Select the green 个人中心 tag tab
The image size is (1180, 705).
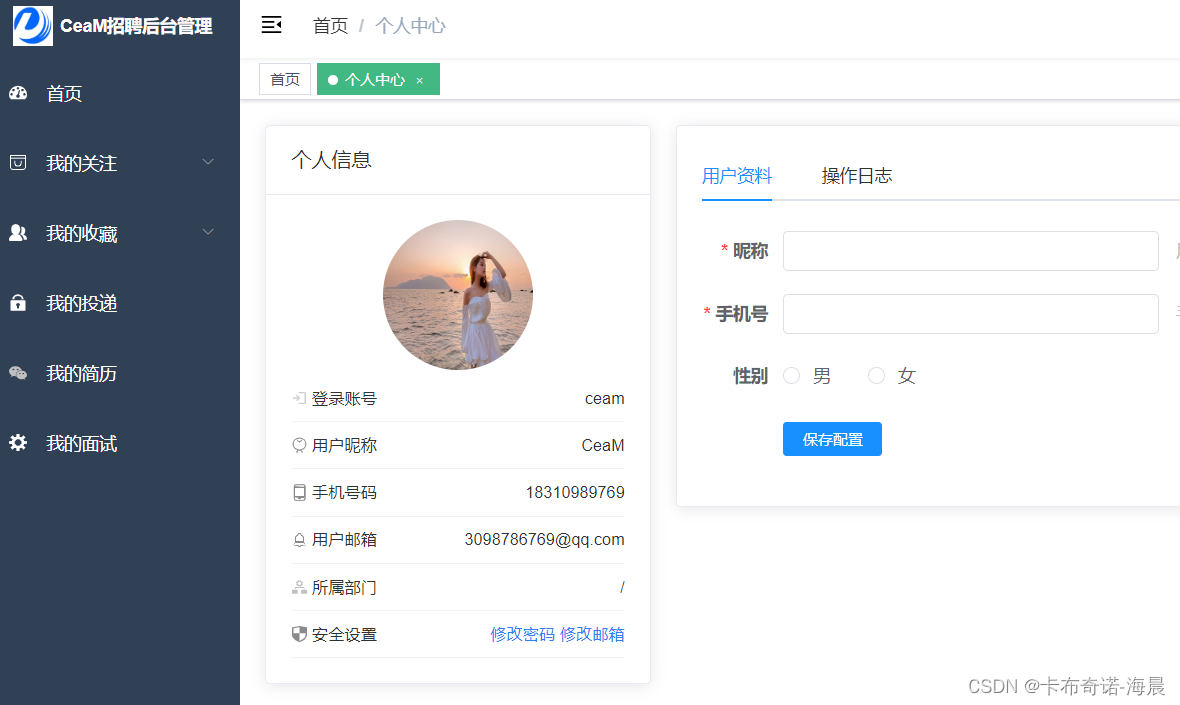[x=378, y=79]
